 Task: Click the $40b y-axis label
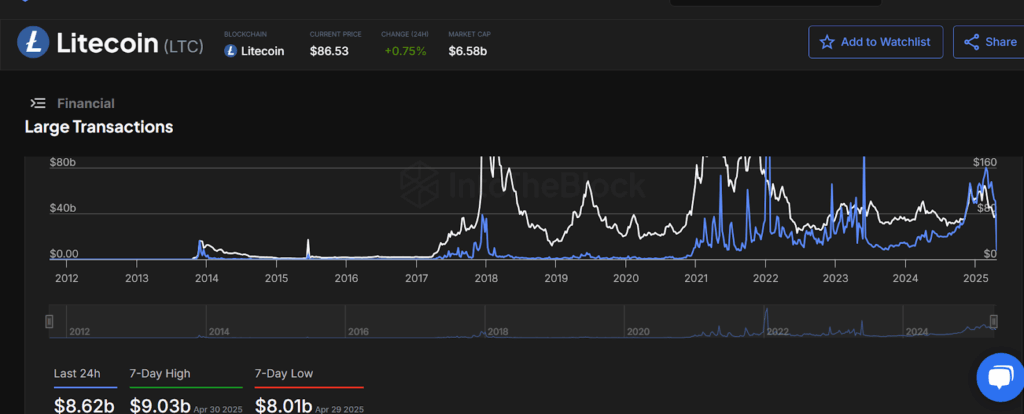tap(63, 208)
